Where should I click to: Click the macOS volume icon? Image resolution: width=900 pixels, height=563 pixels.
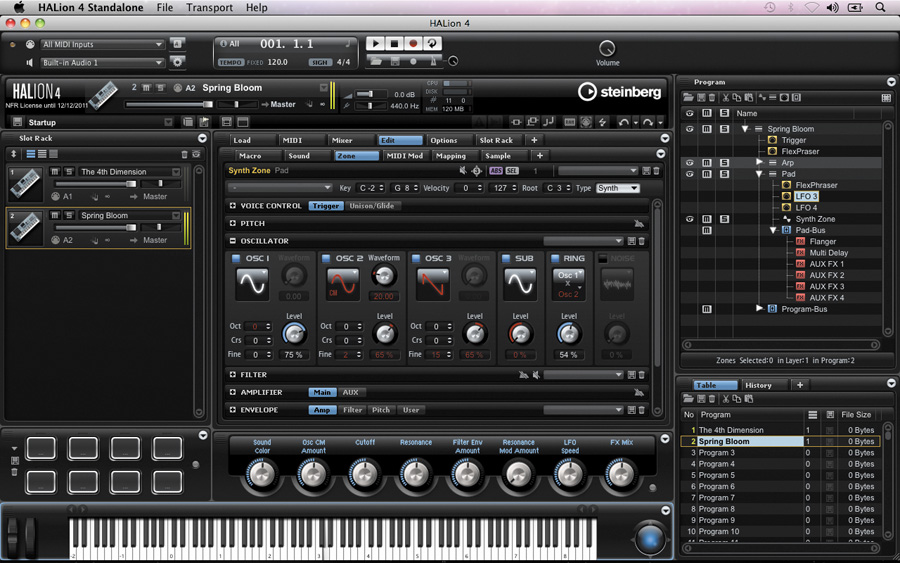pos(832,7)
